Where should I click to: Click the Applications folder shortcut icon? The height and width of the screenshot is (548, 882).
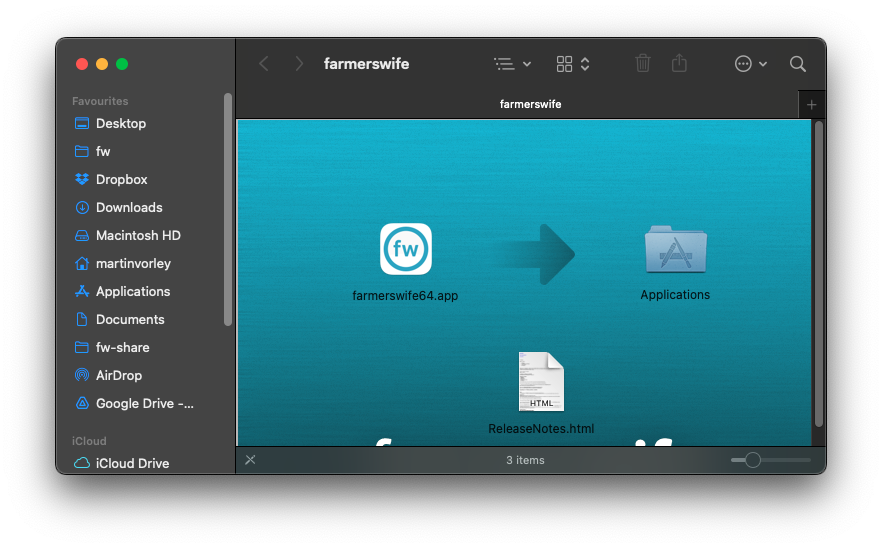click(x=676, y=250)
